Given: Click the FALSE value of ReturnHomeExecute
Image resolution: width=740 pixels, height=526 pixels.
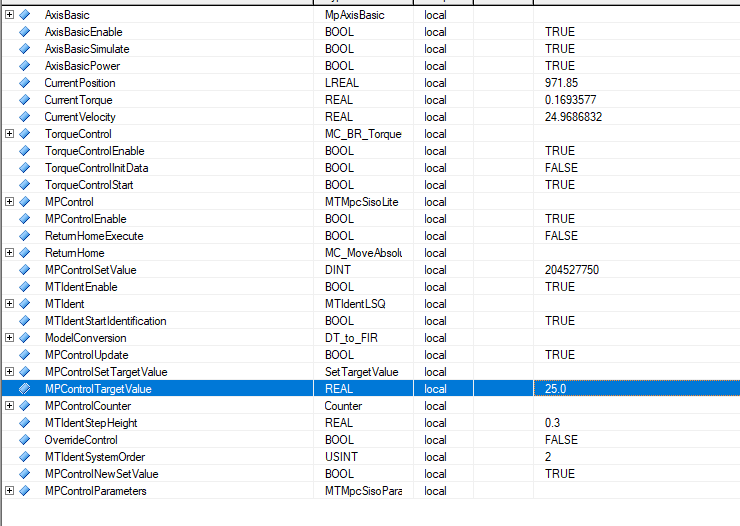Looking at the screenshot, I should (561, 236).
